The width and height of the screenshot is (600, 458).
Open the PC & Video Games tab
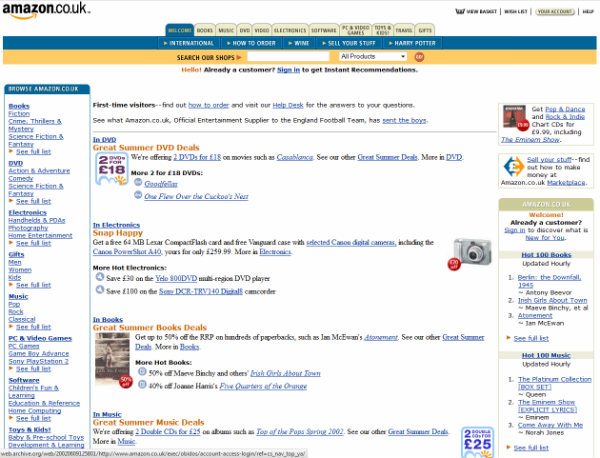click(355, 30)
